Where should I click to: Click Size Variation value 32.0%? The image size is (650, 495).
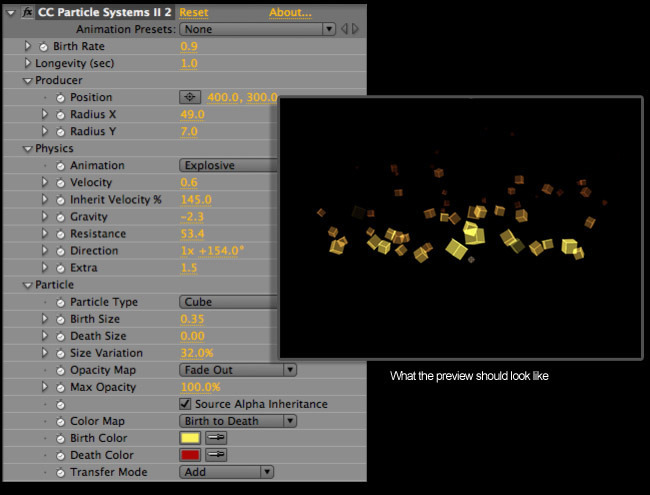click(196, 353)
